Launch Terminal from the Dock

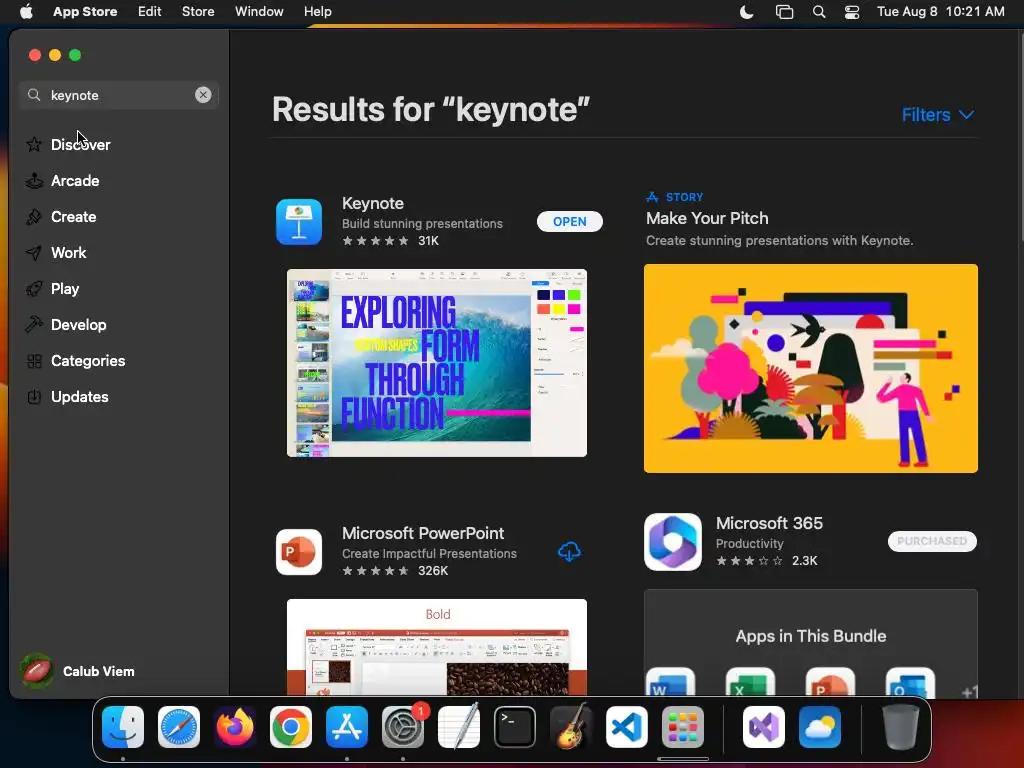515,727
